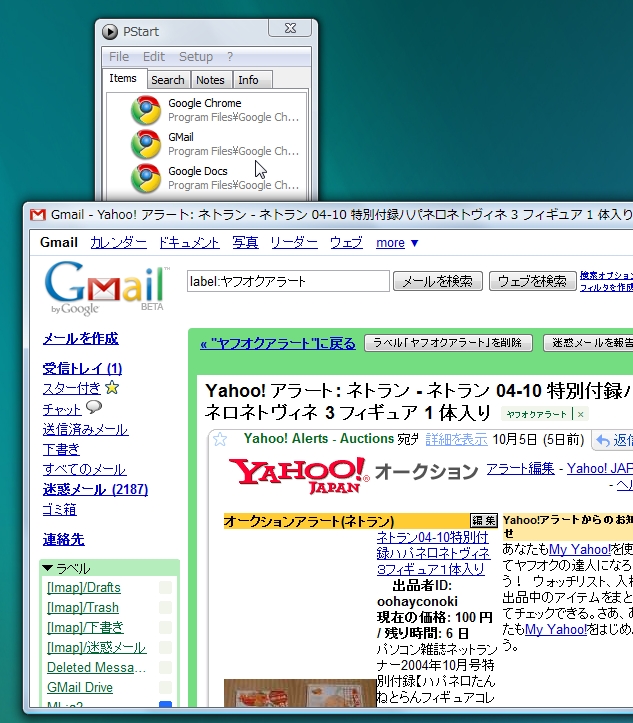Click 詳細を表示 link in message header
Image resolution: width=633 pixels, height=723 pixels.
[456, 439]
